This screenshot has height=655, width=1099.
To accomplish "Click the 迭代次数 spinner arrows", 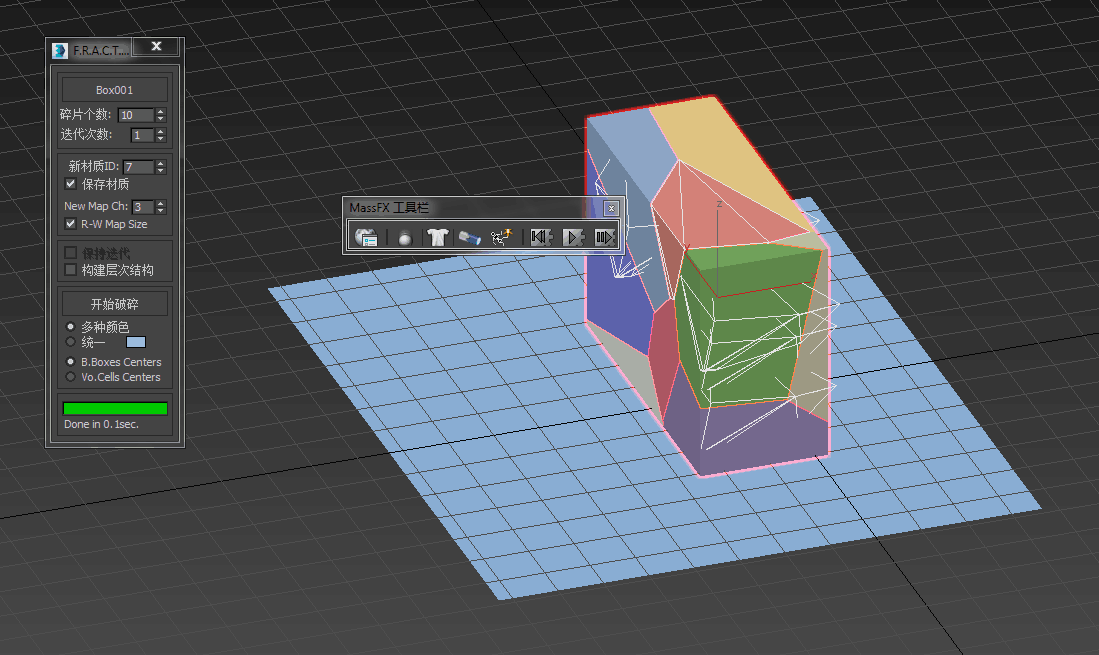I will 161,135.
